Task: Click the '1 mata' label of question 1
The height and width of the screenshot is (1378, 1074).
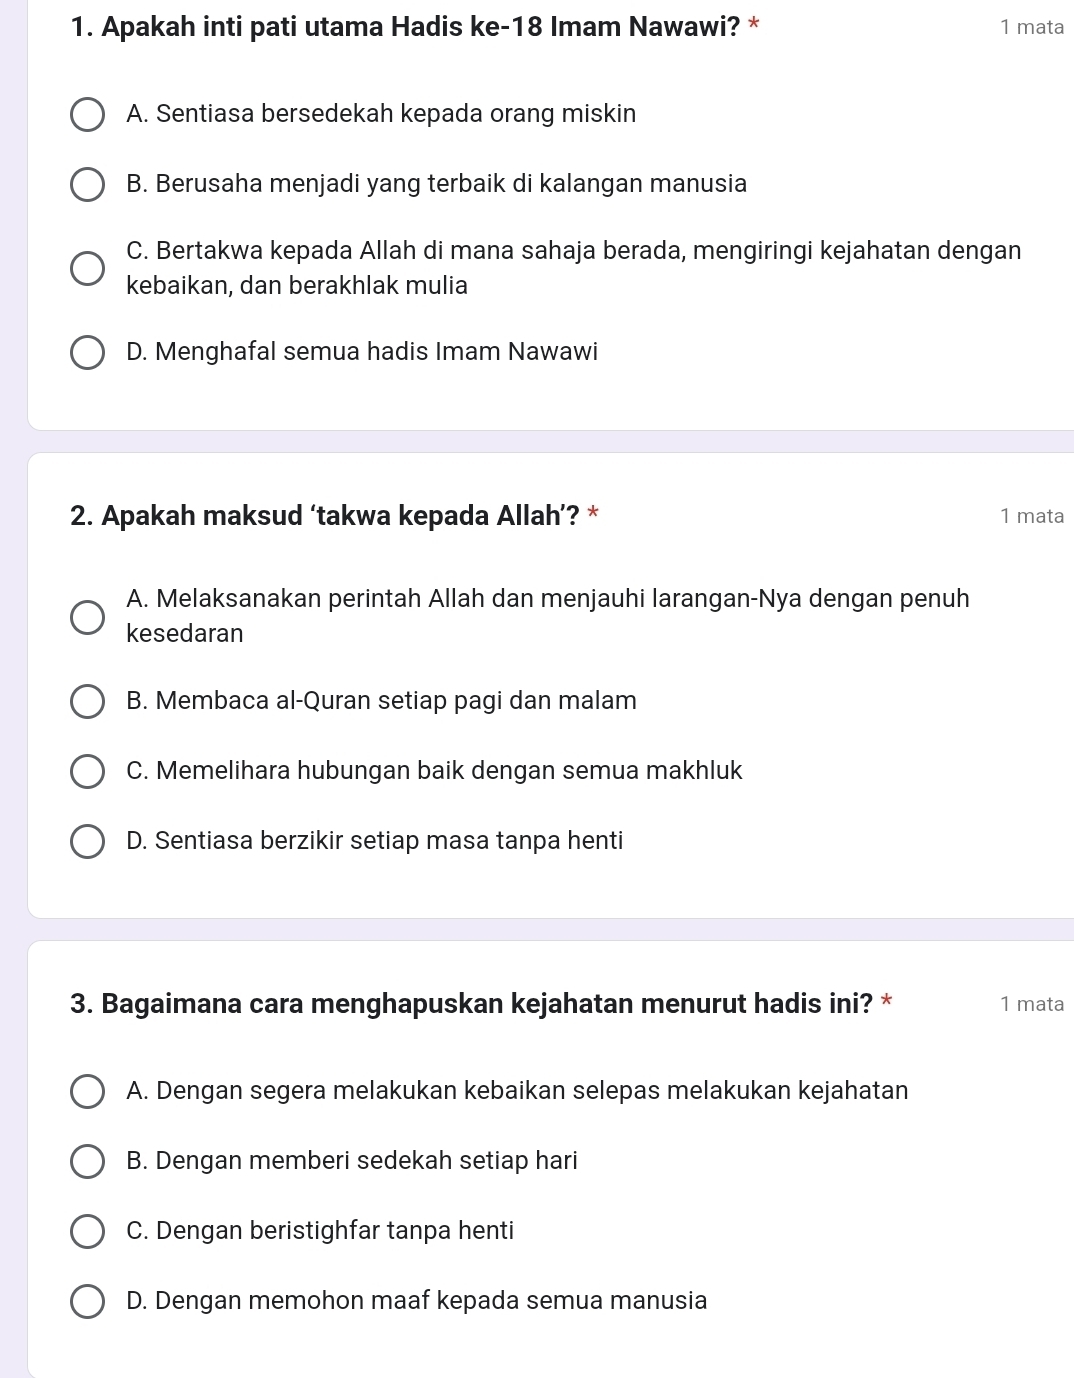Action: point(1032,28)
